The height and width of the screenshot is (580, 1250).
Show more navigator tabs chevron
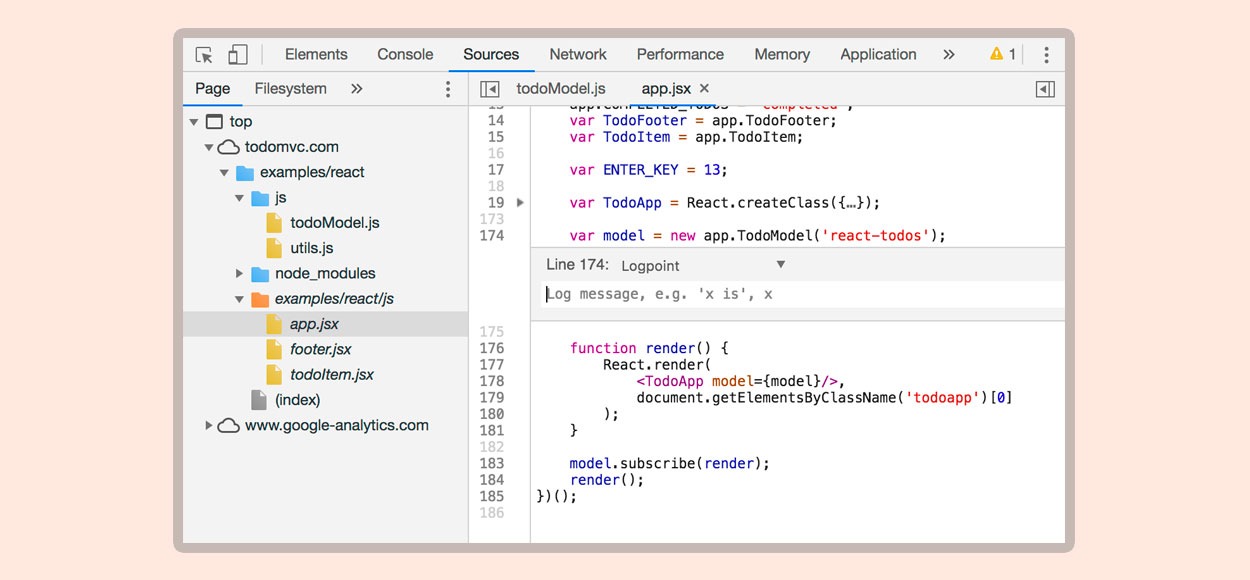(357, 89)
